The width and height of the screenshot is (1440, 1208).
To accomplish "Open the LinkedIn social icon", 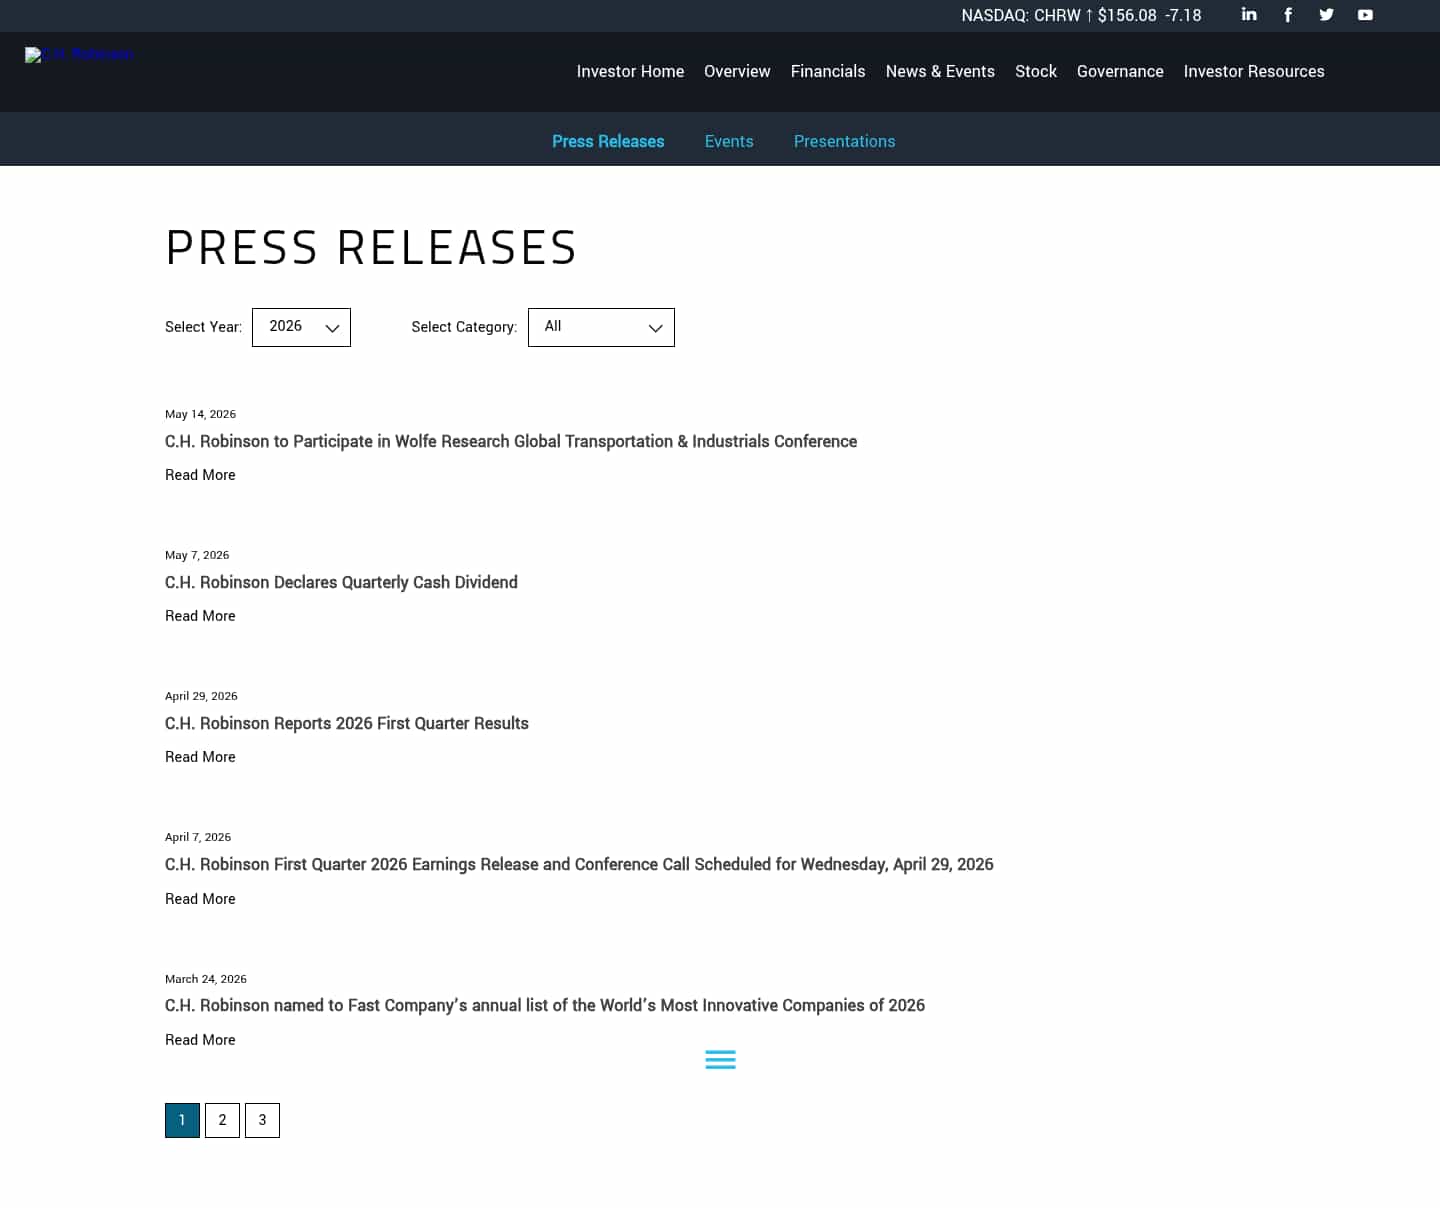I will 1249,14.
